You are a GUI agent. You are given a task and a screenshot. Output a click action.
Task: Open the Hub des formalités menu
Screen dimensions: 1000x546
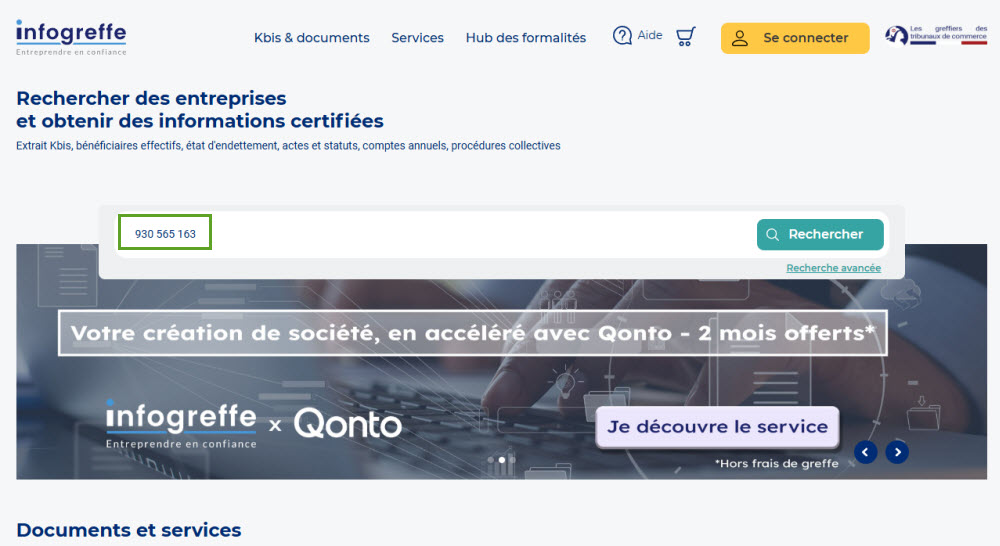(526, 38)
